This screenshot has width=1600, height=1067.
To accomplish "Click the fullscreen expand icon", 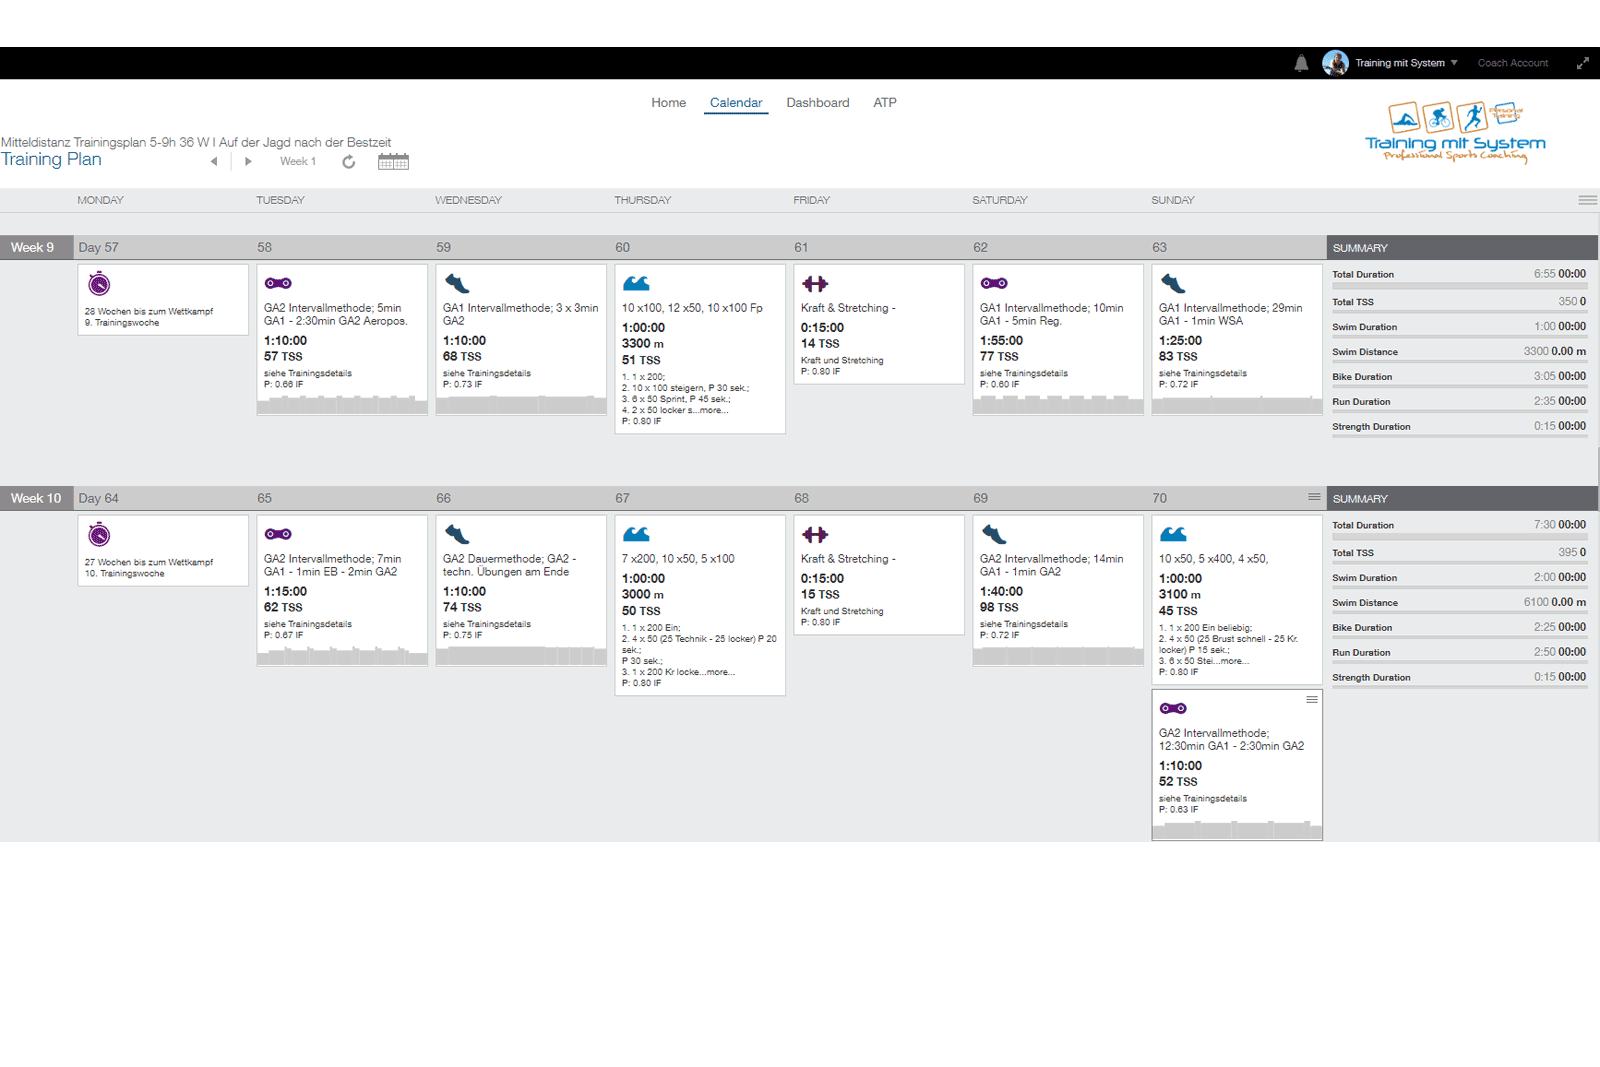I will click(x=1583, y=63).
